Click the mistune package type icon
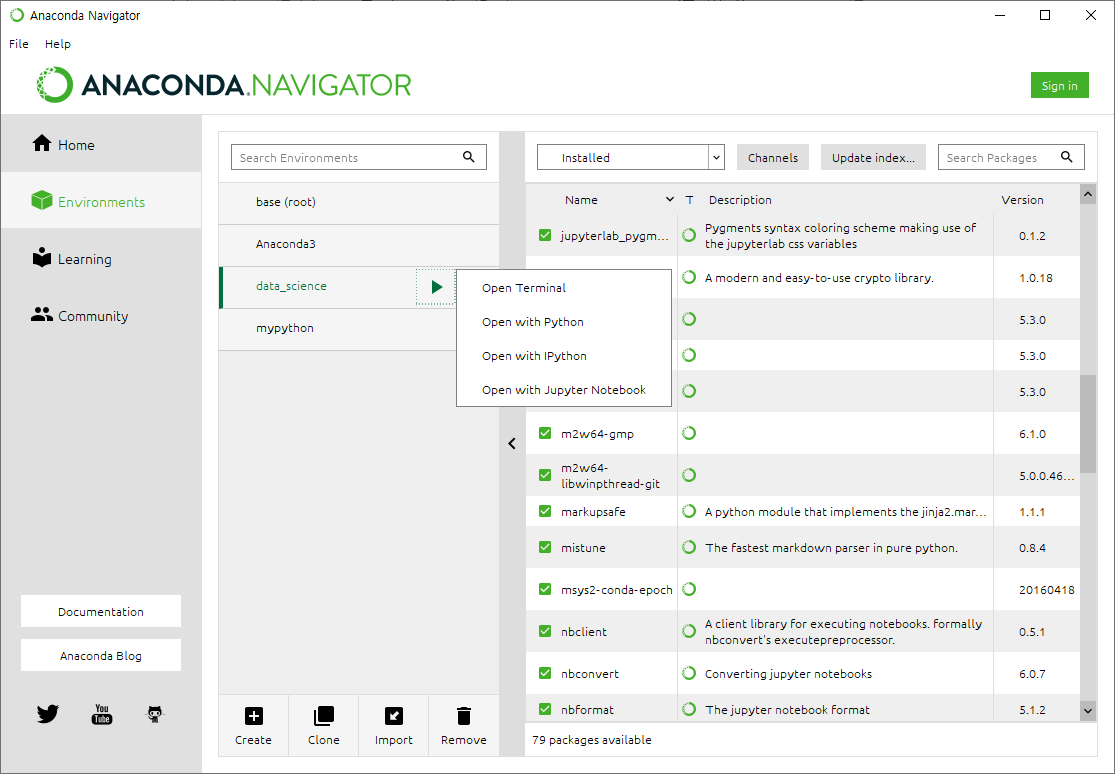 tap(688, 547)
